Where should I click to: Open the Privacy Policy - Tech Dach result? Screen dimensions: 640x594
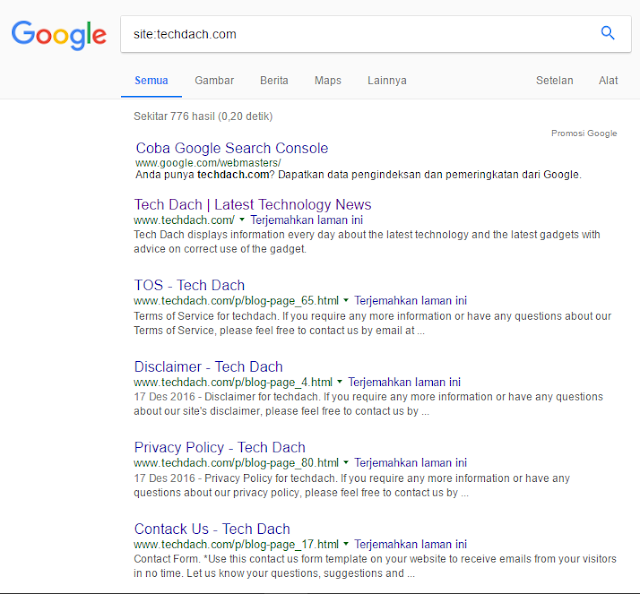(x=220, y=447)
